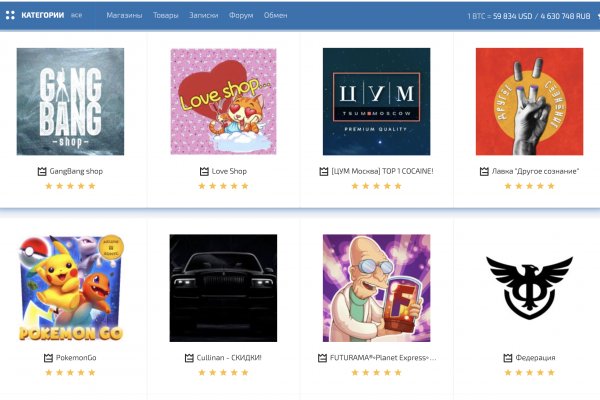Click the BTC to USD exchange rate
This screenshot has width=600, height=400.
(500, 16)
